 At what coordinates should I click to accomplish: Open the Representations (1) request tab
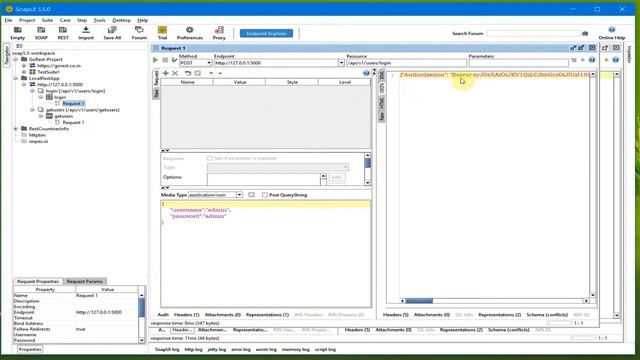coord(267,315)
